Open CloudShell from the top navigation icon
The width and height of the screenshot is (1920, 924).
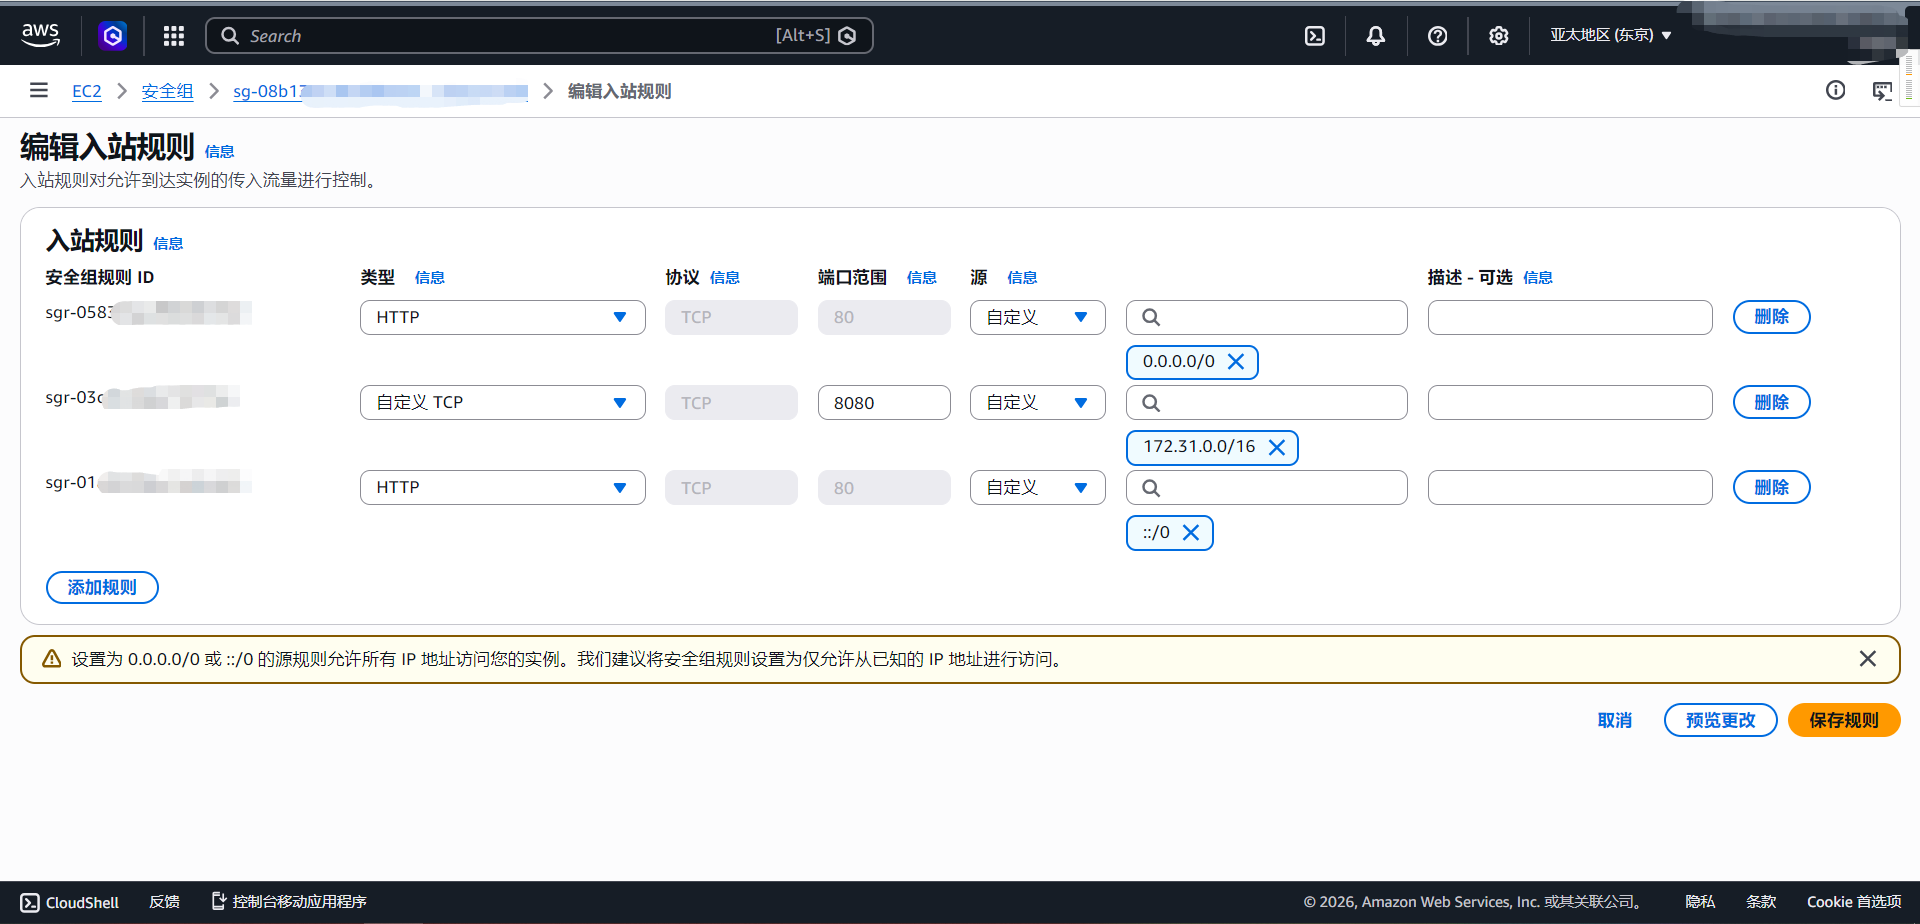tap(1314, 36)
